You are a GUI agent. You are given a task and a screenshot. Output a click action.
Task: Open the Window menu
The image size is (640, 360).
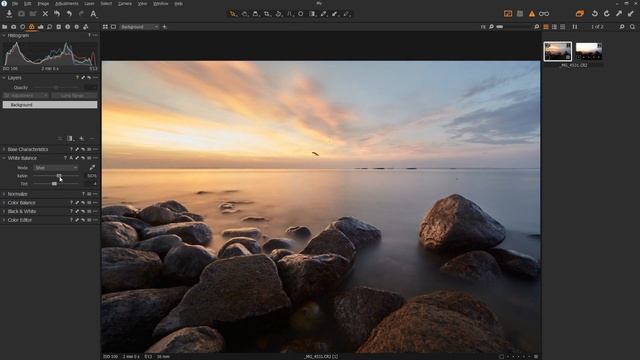(x=160, y=3)
